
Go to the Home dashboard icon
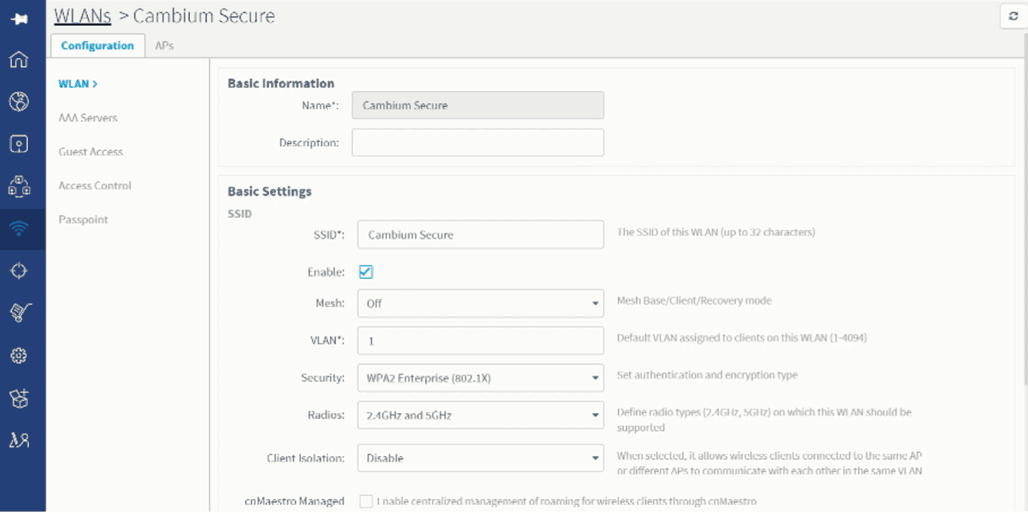[19, 60]
